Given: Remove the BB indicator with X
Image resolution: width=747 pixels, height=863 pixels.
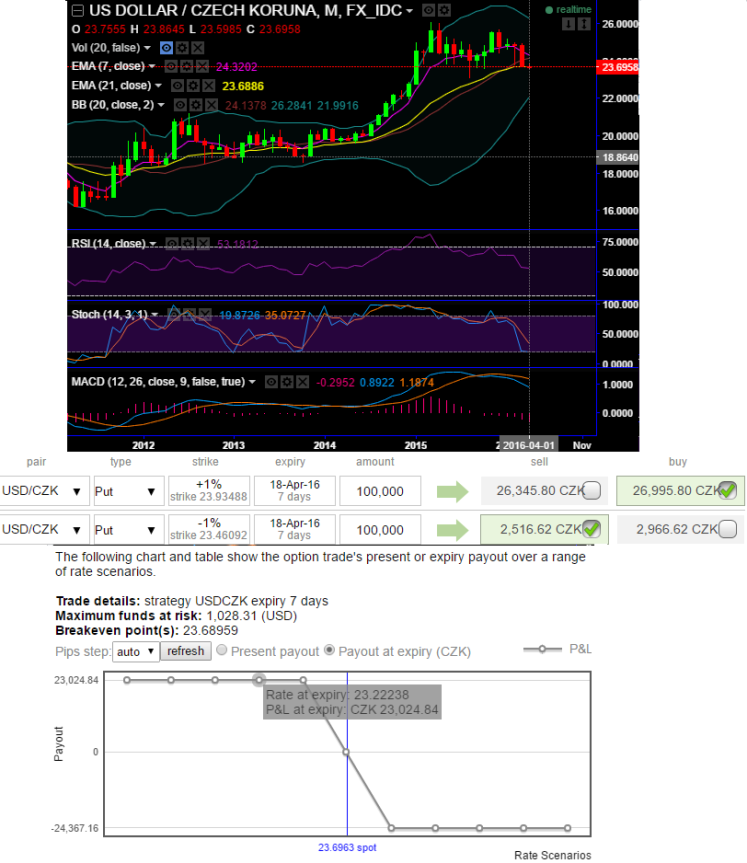Looking at the screenshot, I should 211,105.
